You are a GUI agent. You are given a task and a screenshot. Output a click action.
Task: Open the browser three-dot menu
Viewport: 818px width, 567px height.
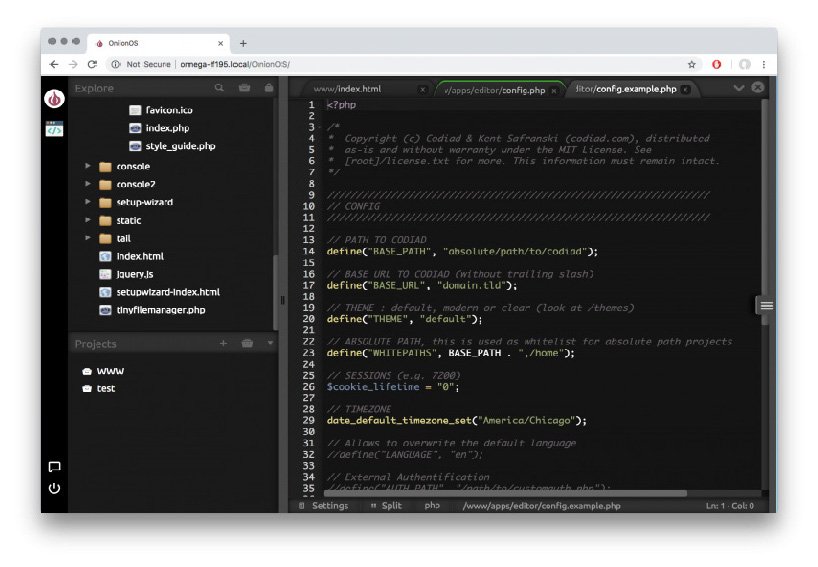[764, 64]
